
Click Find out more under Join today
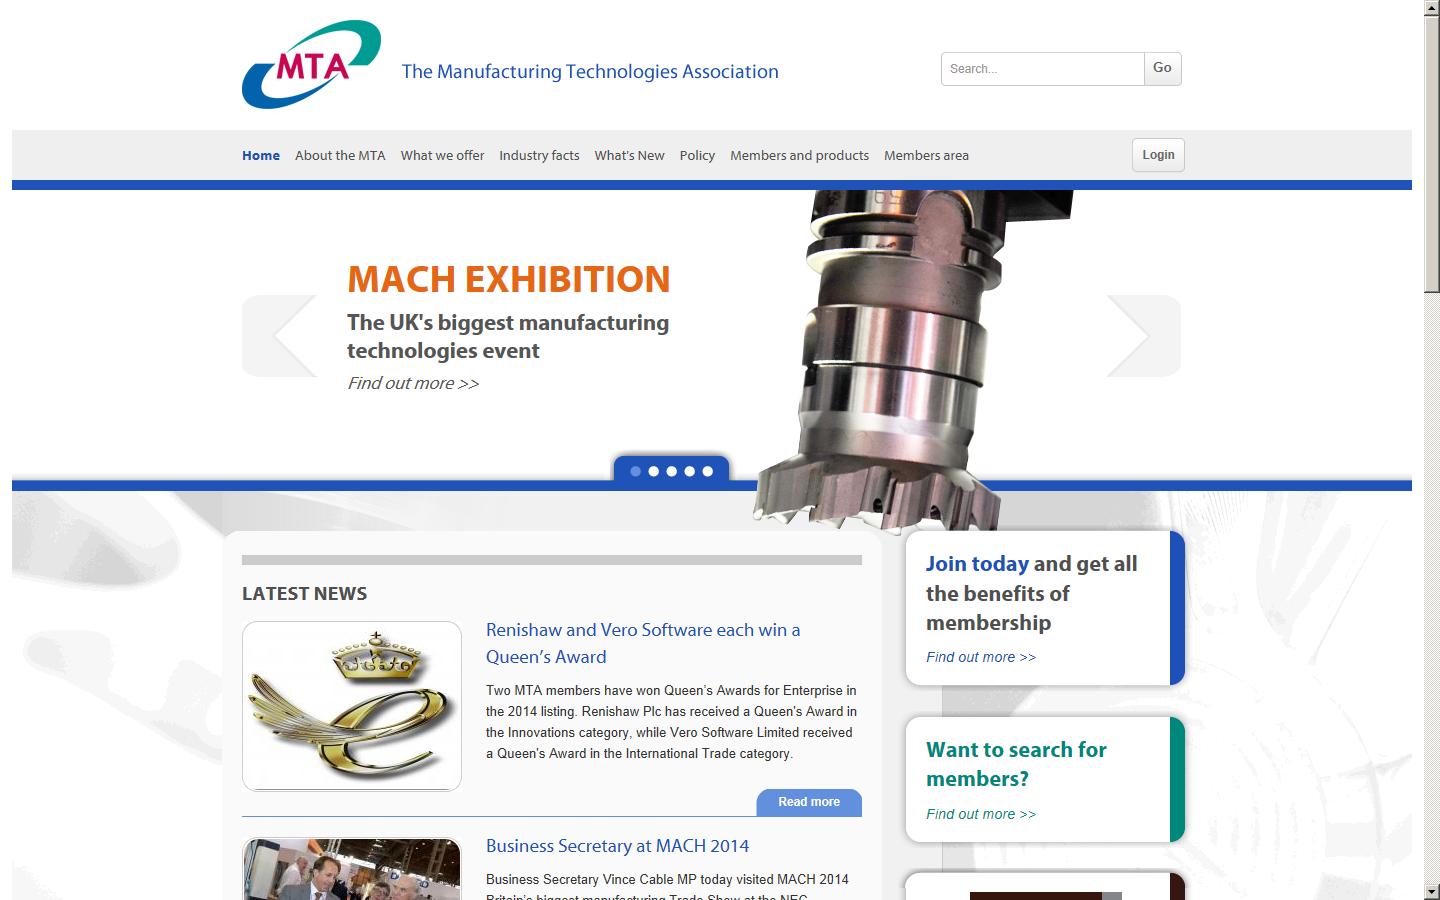click(980, 657)
